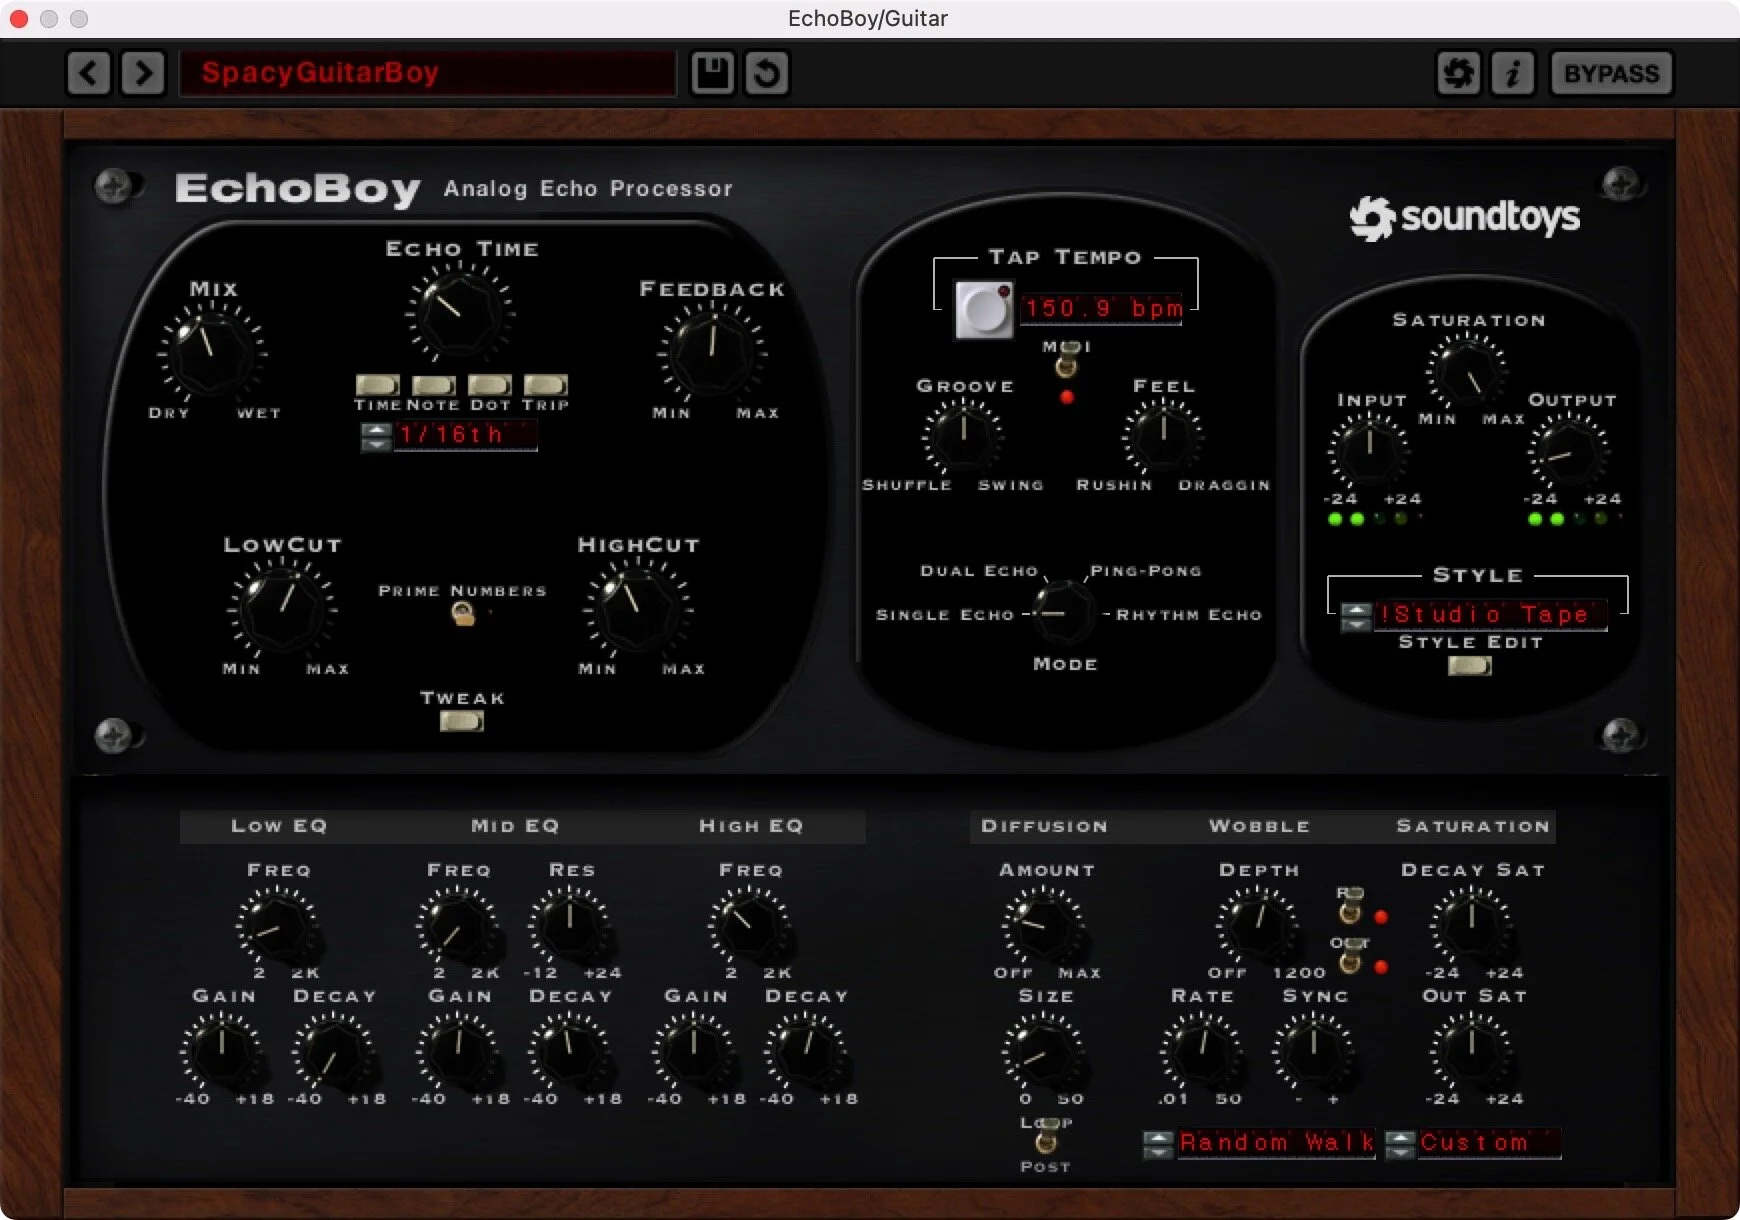Viewport: 1740px width, 1220px height.
Task: Step the Style selector arrows
Action: (x=1356, y=617)
